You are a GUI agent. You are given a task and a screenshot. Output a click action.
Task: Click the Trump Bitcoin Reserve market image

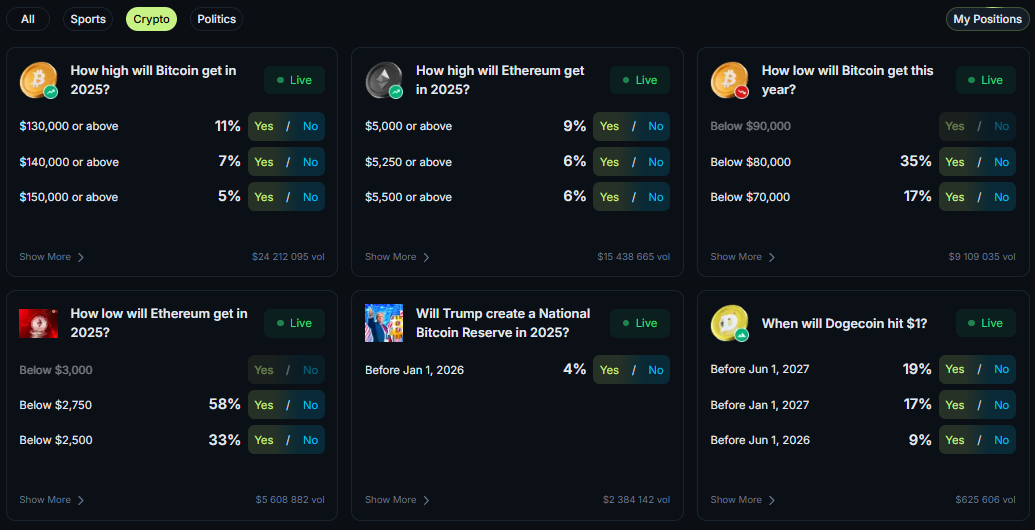384,323
